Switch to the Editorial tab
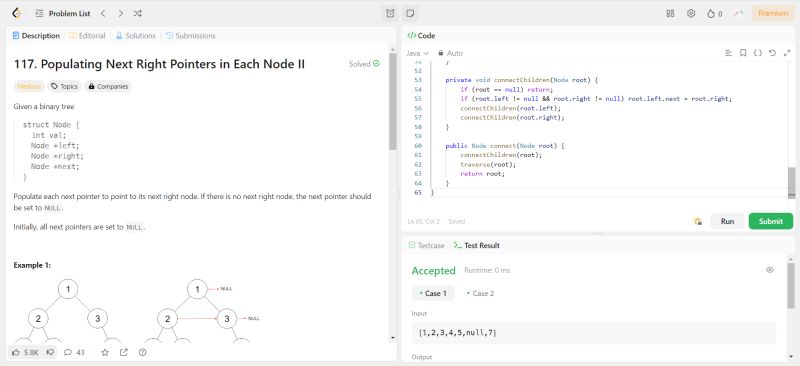 [87, 36]
